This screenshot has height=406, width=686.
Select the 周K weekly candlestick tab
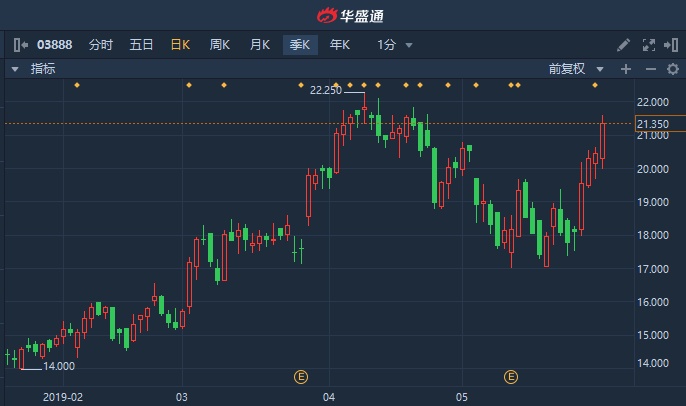[x=220, y=45]
